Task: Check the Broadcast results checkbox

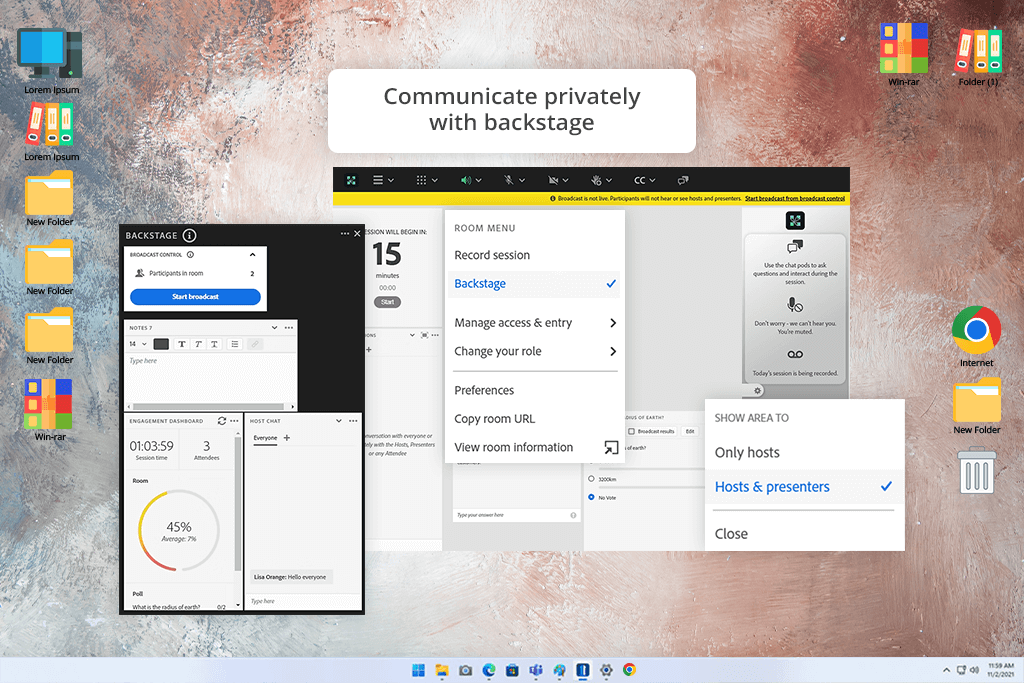Action: tap(631, 431)
